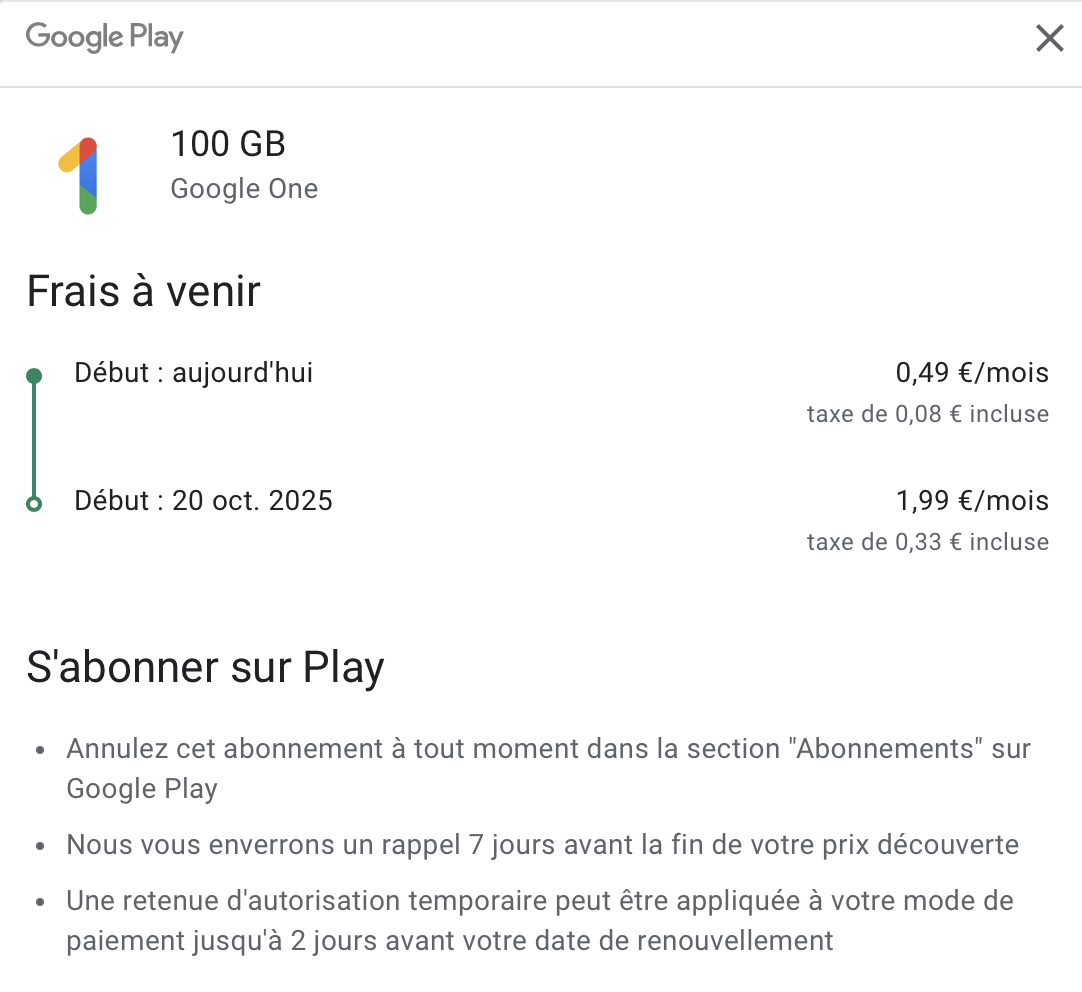Viewport: 1082px width, 992px height.
Task: Click the hollow green timeline dot
Action: 34,503
